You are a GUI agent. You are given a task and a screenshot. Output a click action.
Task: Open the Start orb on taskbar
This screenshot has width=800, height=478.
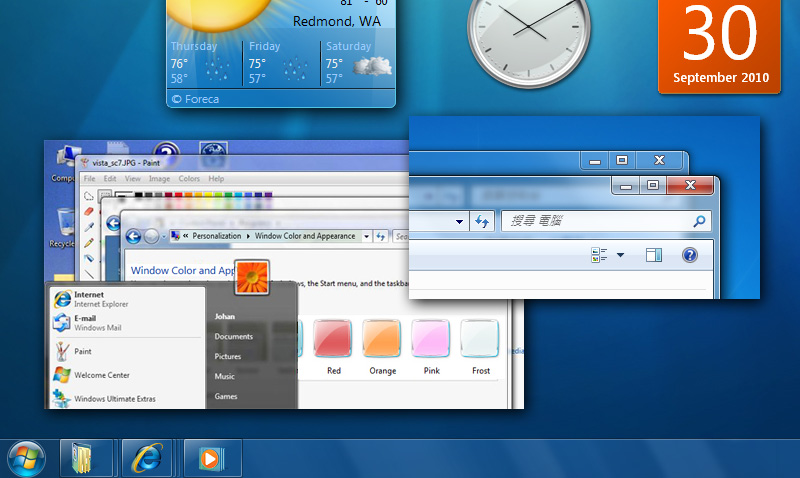coord(26,459)
